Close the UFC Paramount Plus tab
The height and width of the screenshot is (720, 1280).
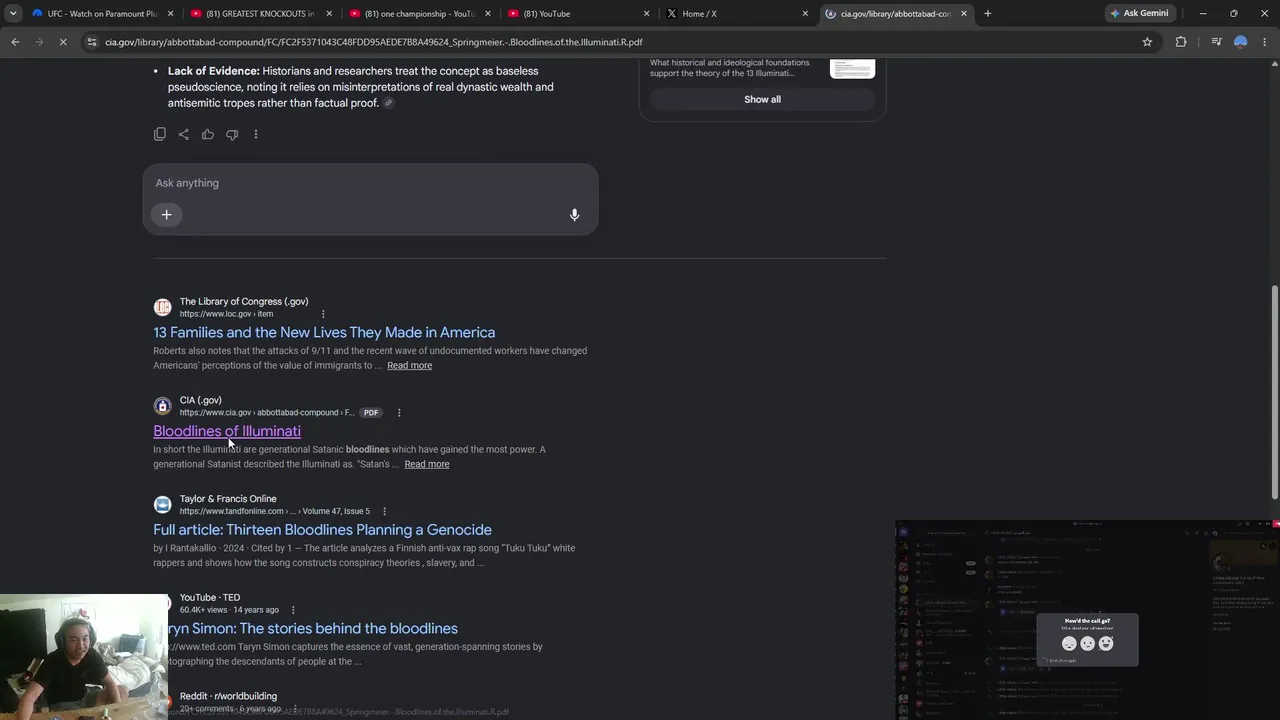171,14
